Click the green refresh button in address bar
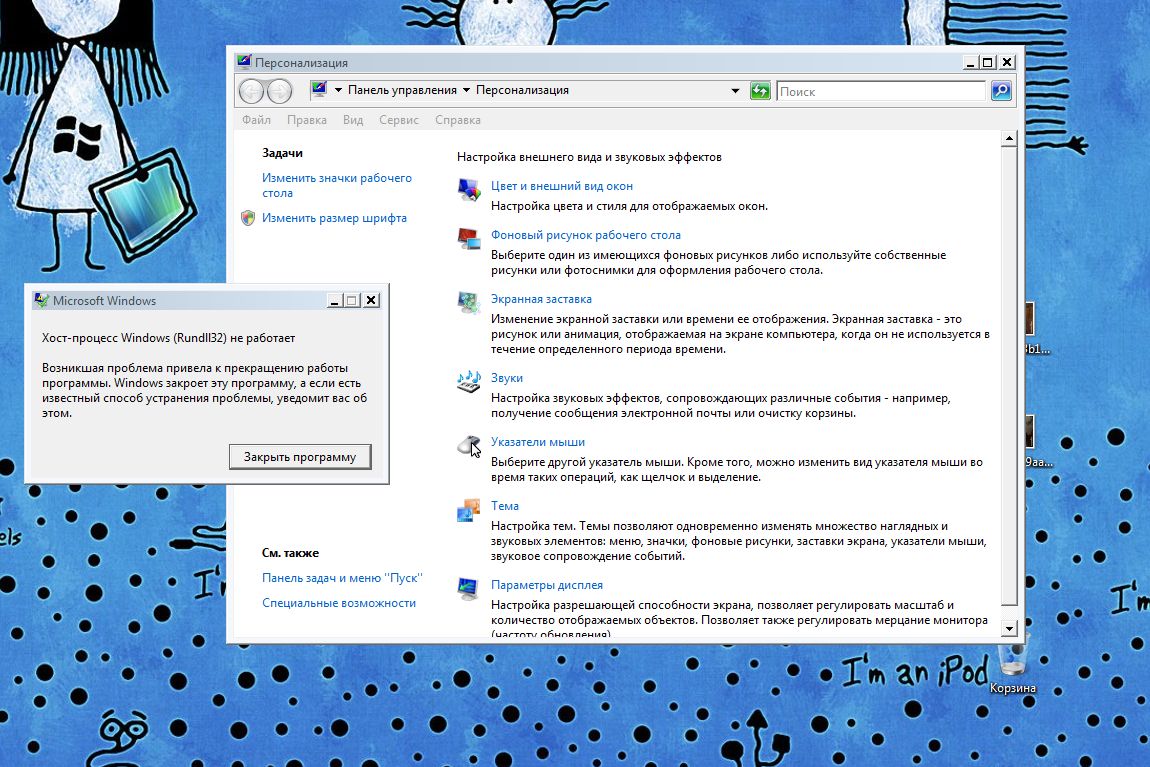The width and height of the screenshot is (1150, 767). [x=760, y=91]
